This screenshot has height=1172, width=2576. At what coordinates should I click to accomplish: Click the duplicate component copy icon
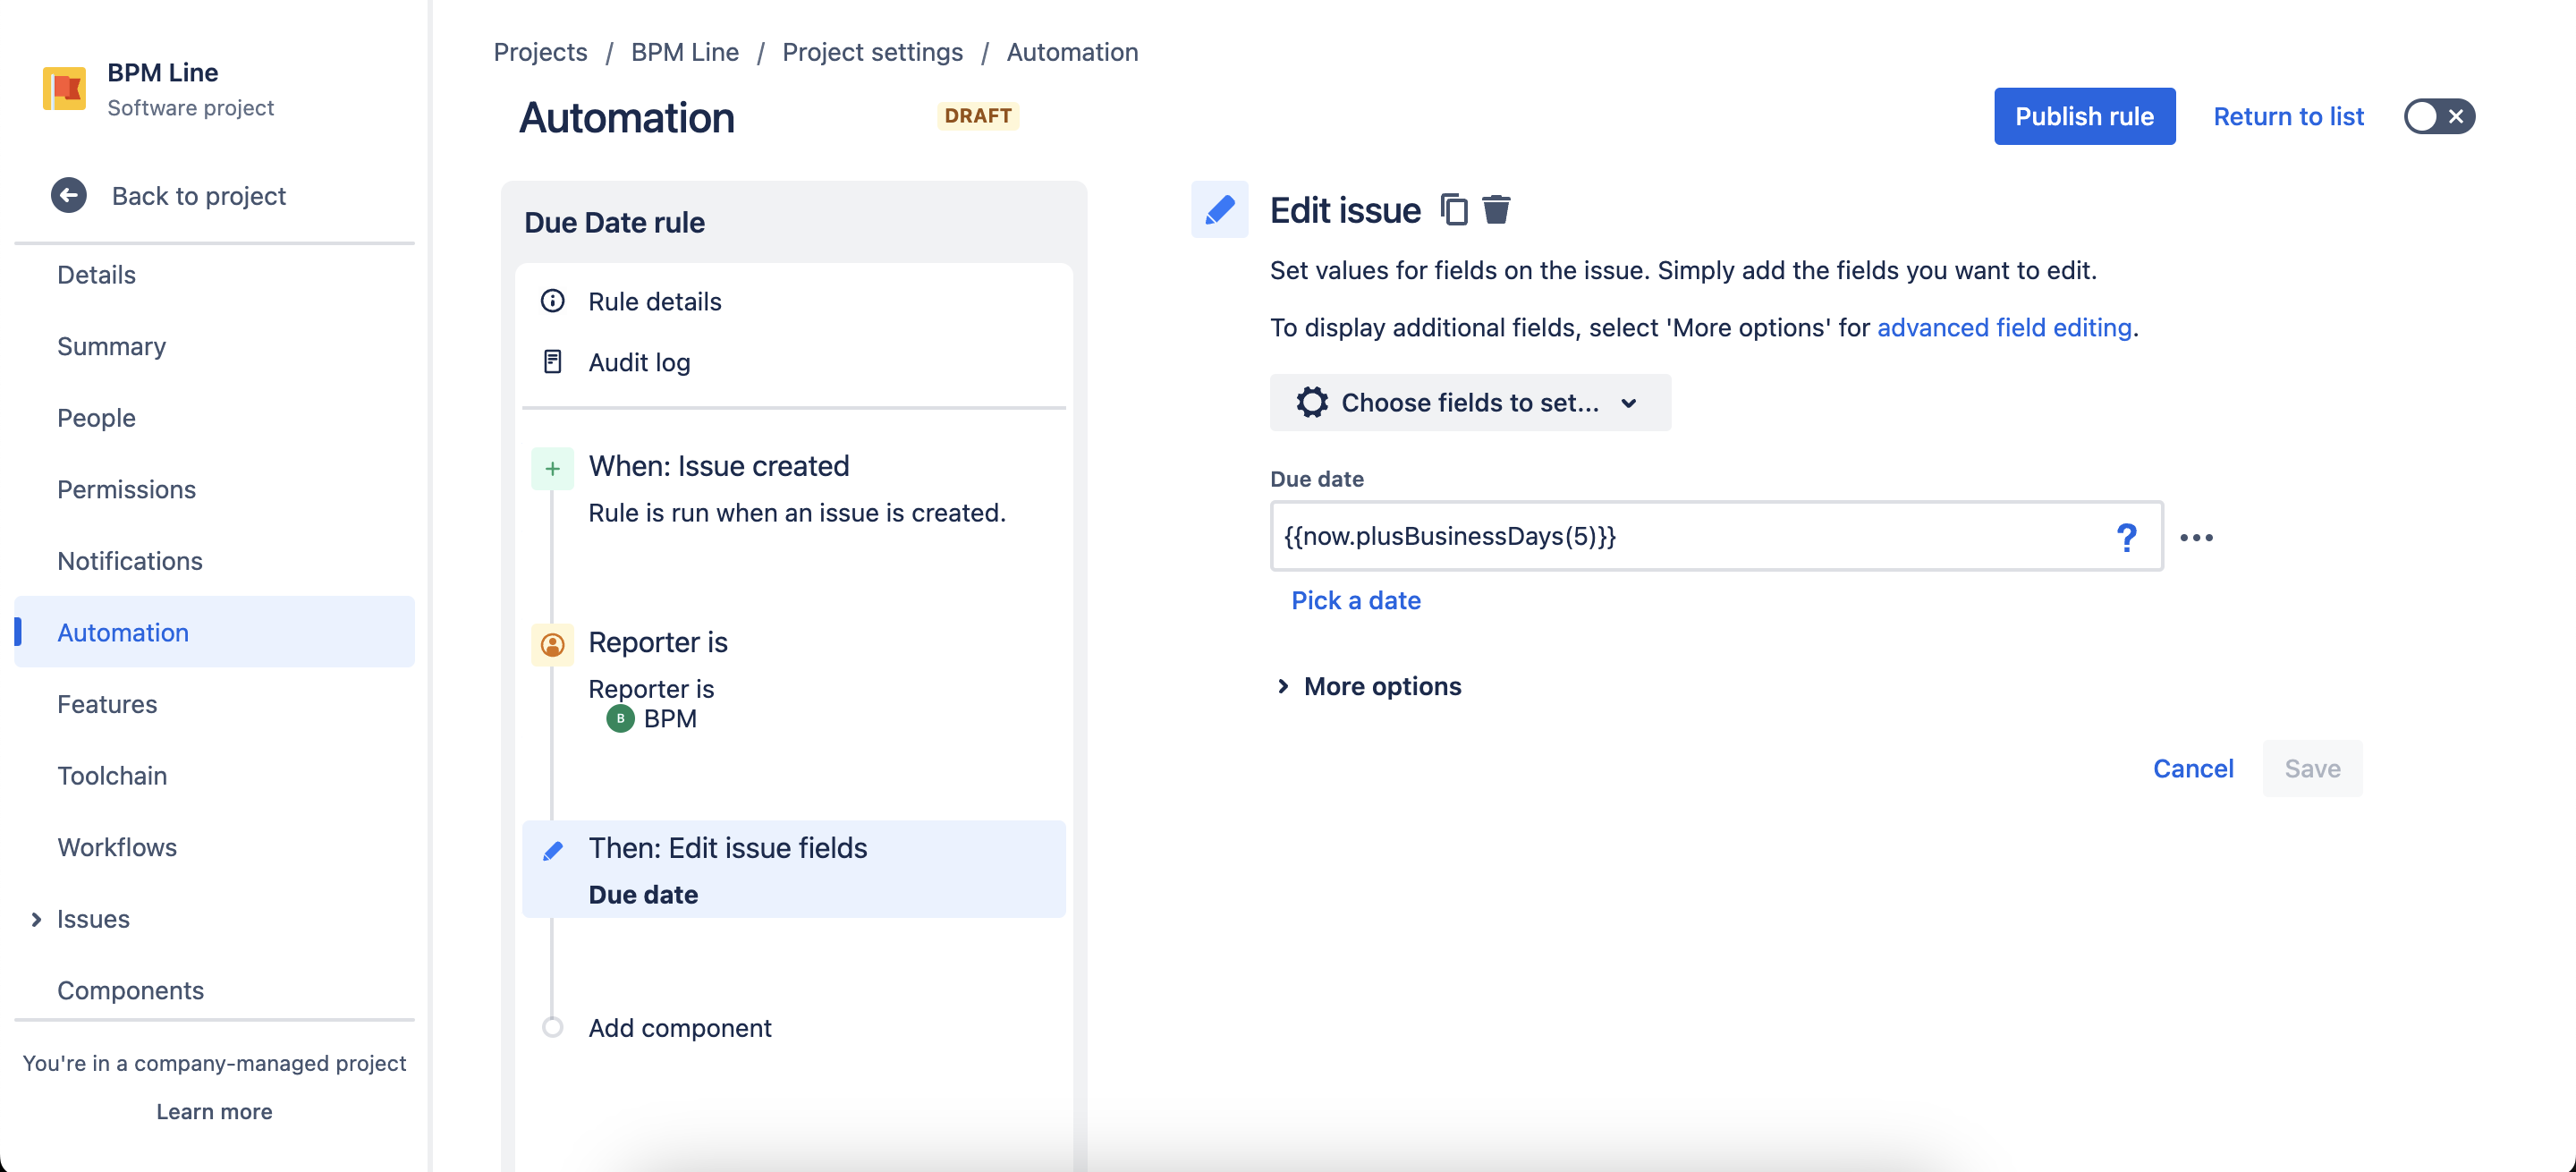point(1453,210)
